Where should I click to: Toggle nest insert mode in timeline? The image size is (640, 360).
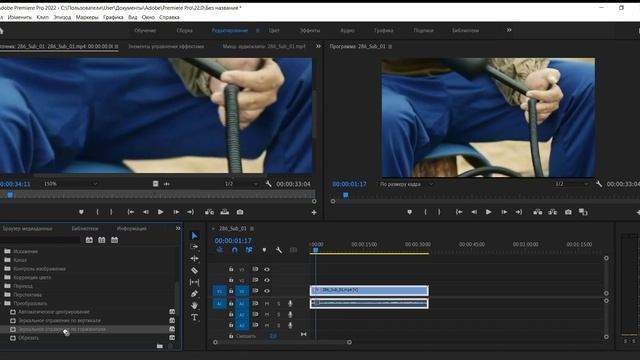220,250
